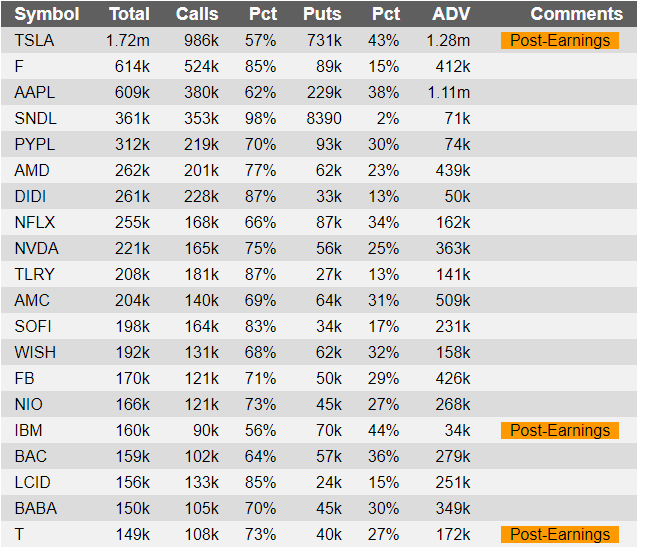The image size is (671, 555).
Task: Click the ADV column header
Action: pyautogui.click(x=451, y=14)
